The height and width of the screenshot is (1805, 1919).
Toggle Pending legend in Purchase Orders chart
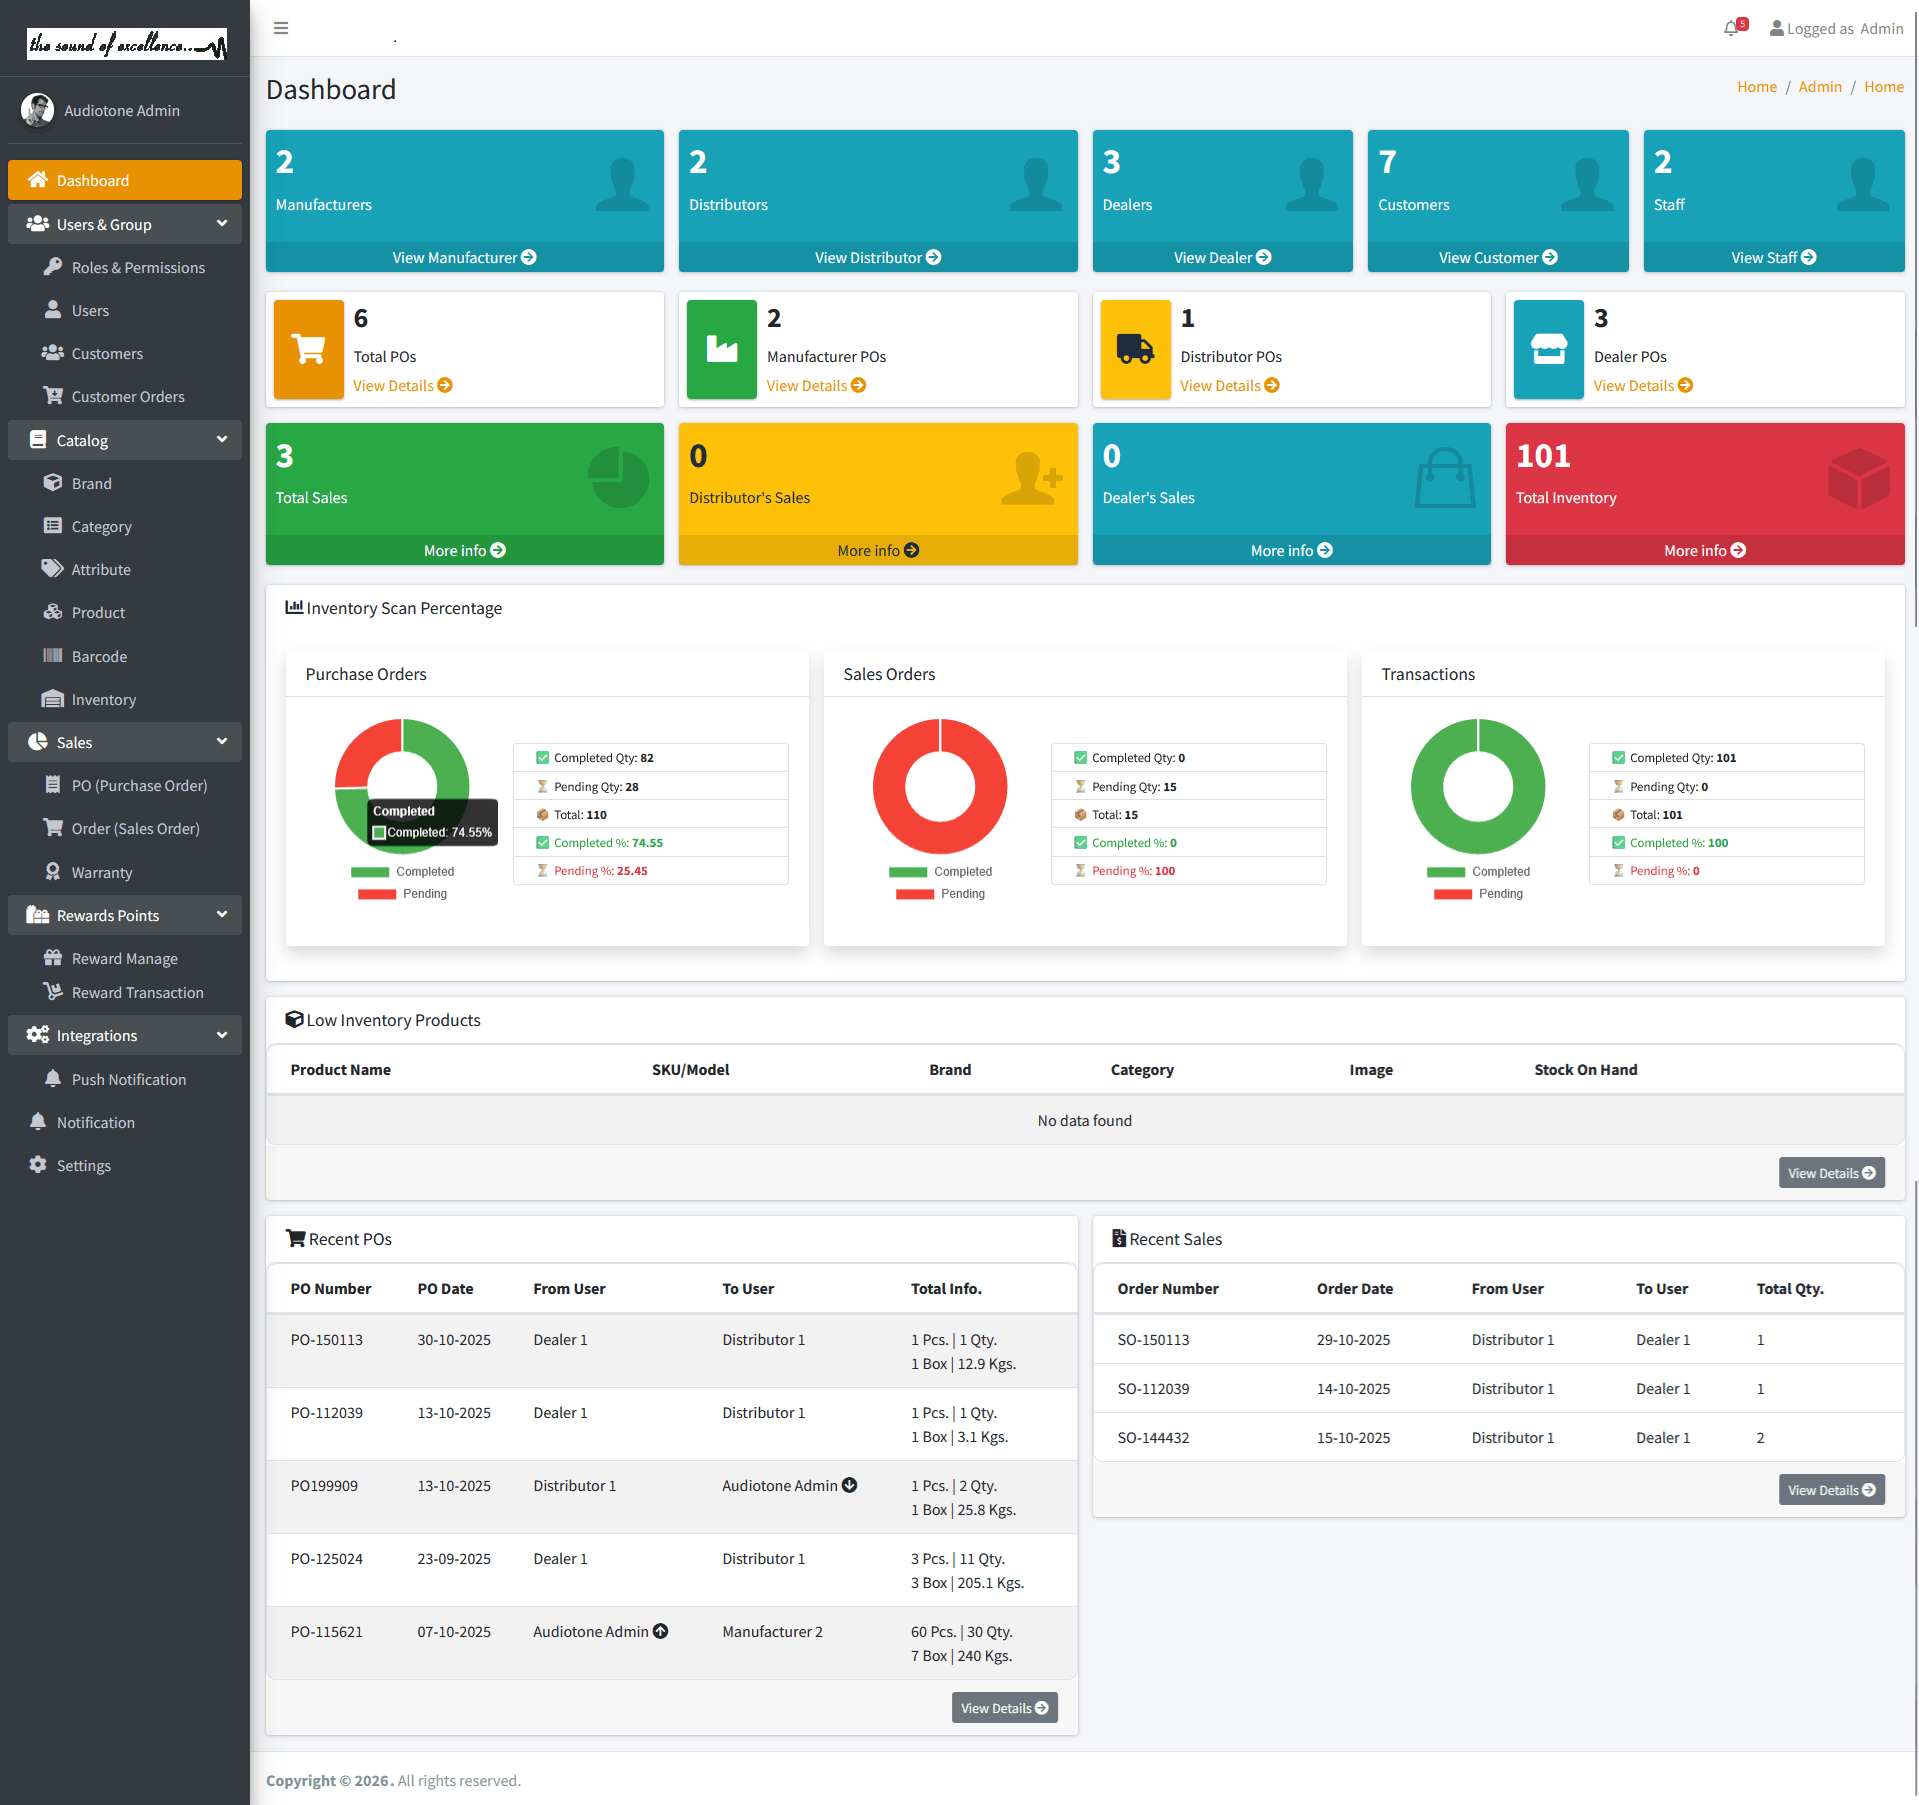point(402,894)
